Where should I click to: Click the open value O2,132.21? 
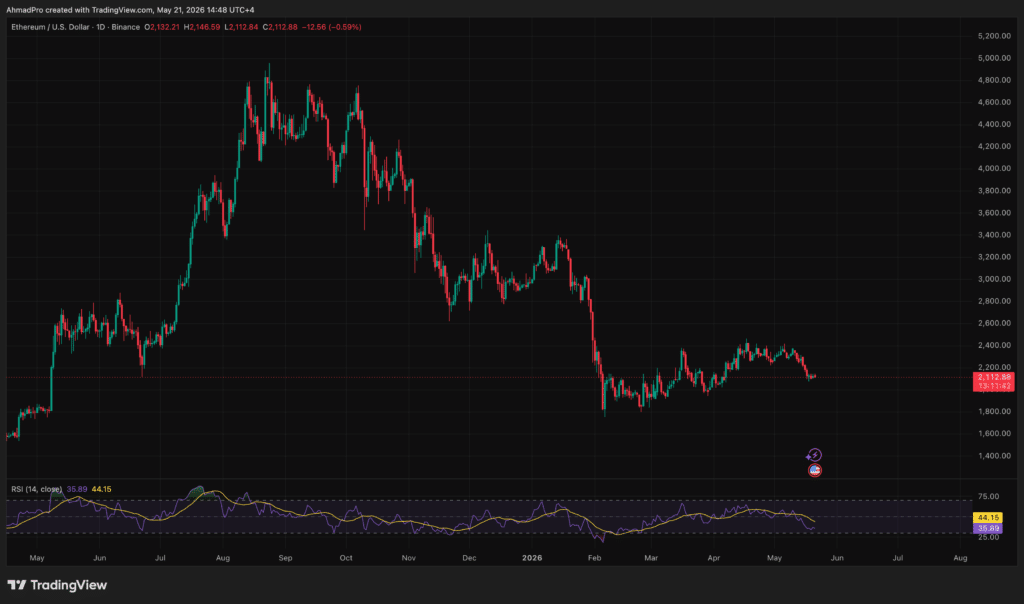pyautogui.click(x=162, y=27)
